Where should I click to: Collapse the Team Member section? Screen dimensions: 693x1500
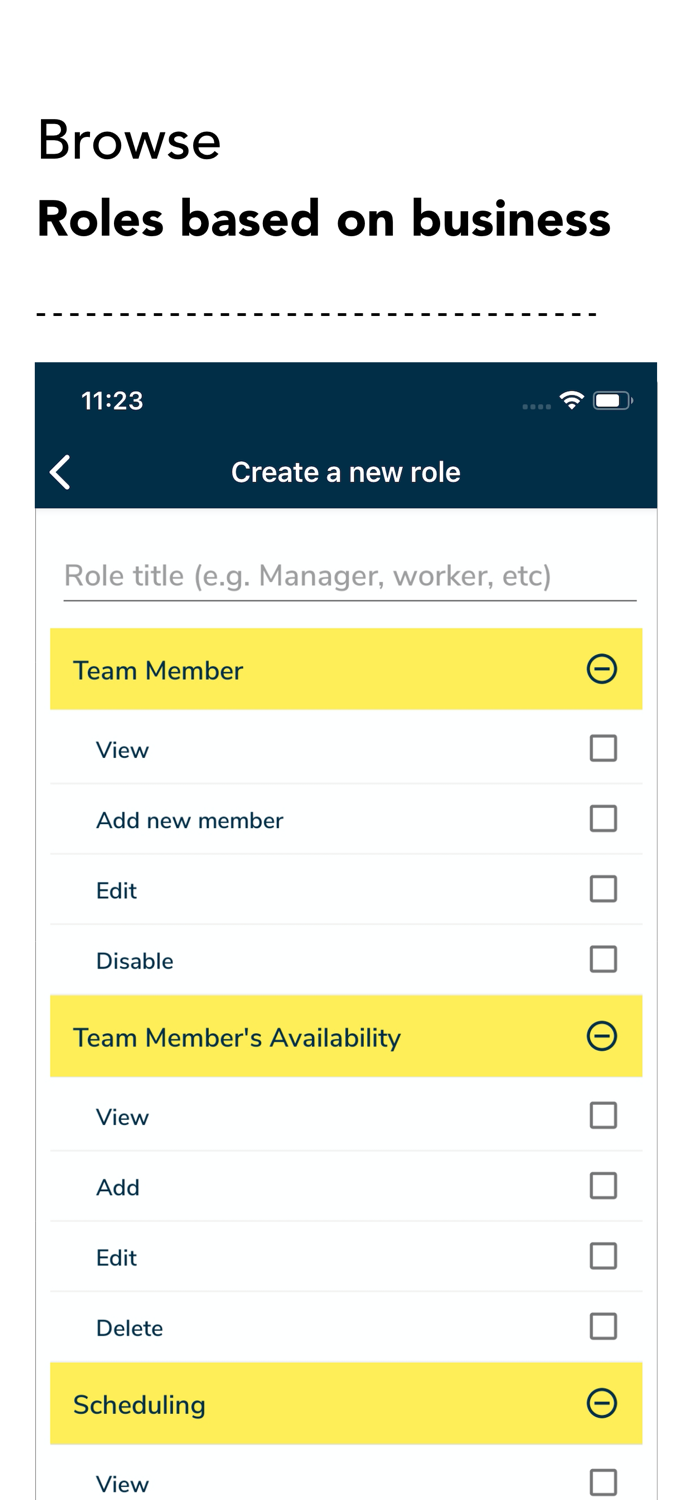(x=603, y=669)
